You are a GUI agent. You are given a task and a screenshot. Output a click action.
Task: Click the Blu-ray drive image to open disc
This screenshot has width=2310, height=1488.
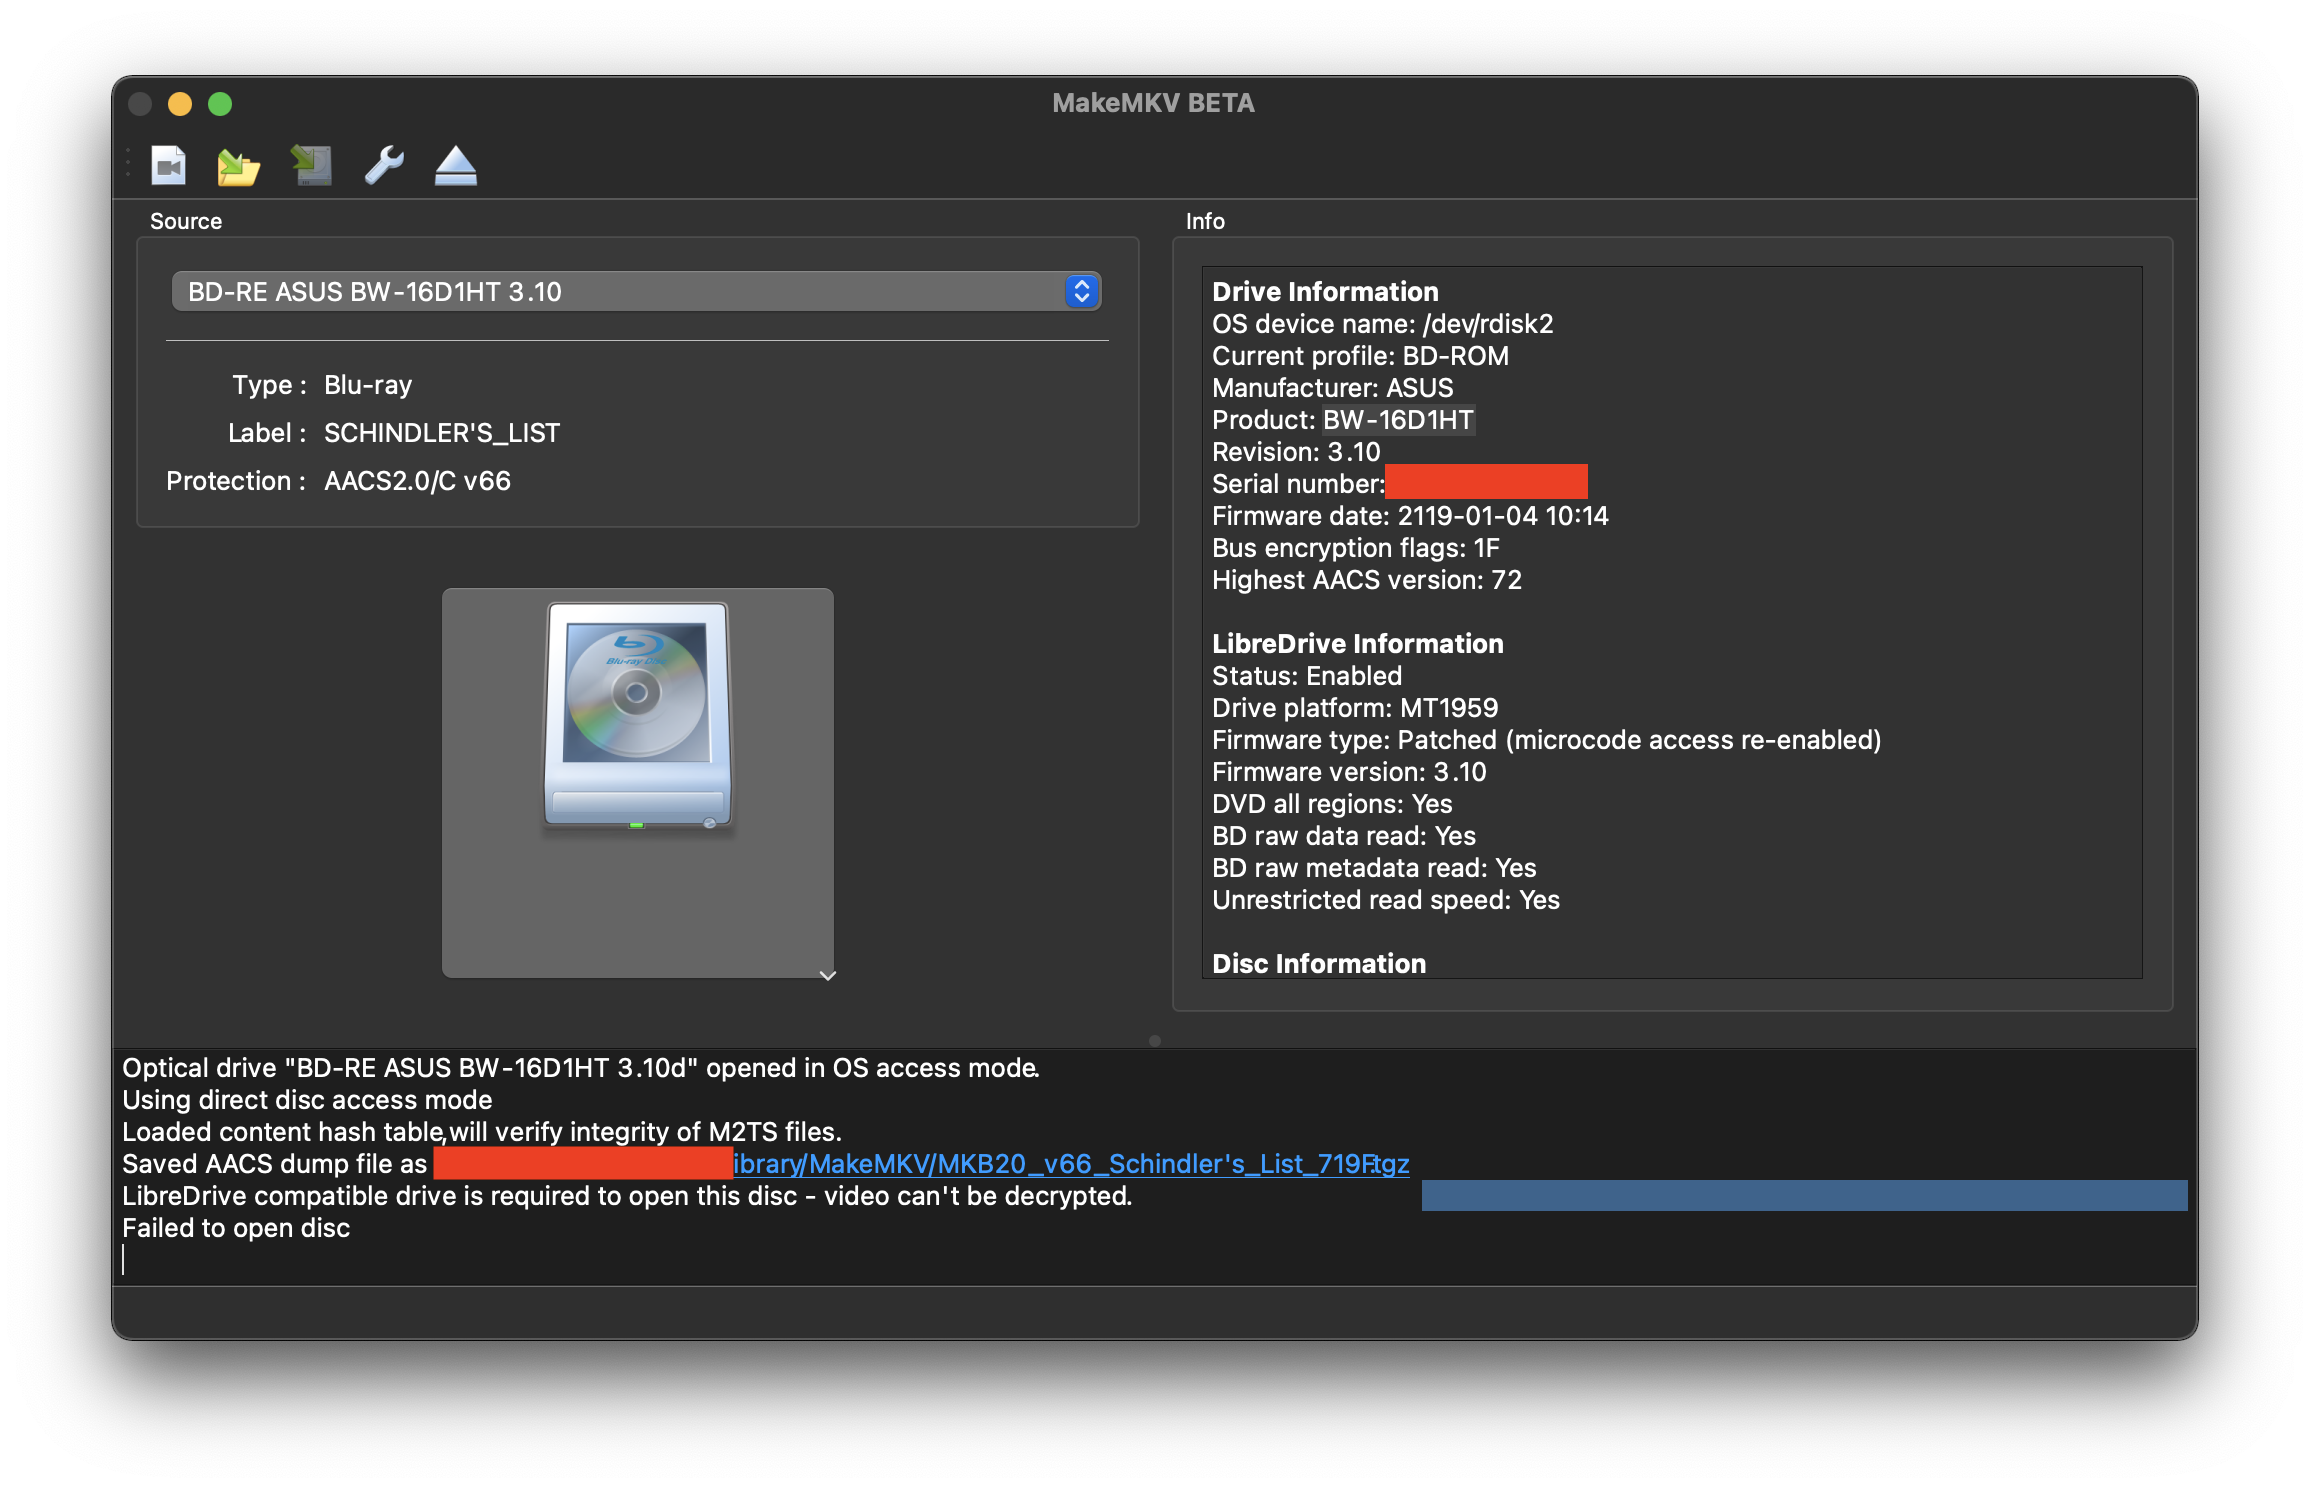(638, 782)
